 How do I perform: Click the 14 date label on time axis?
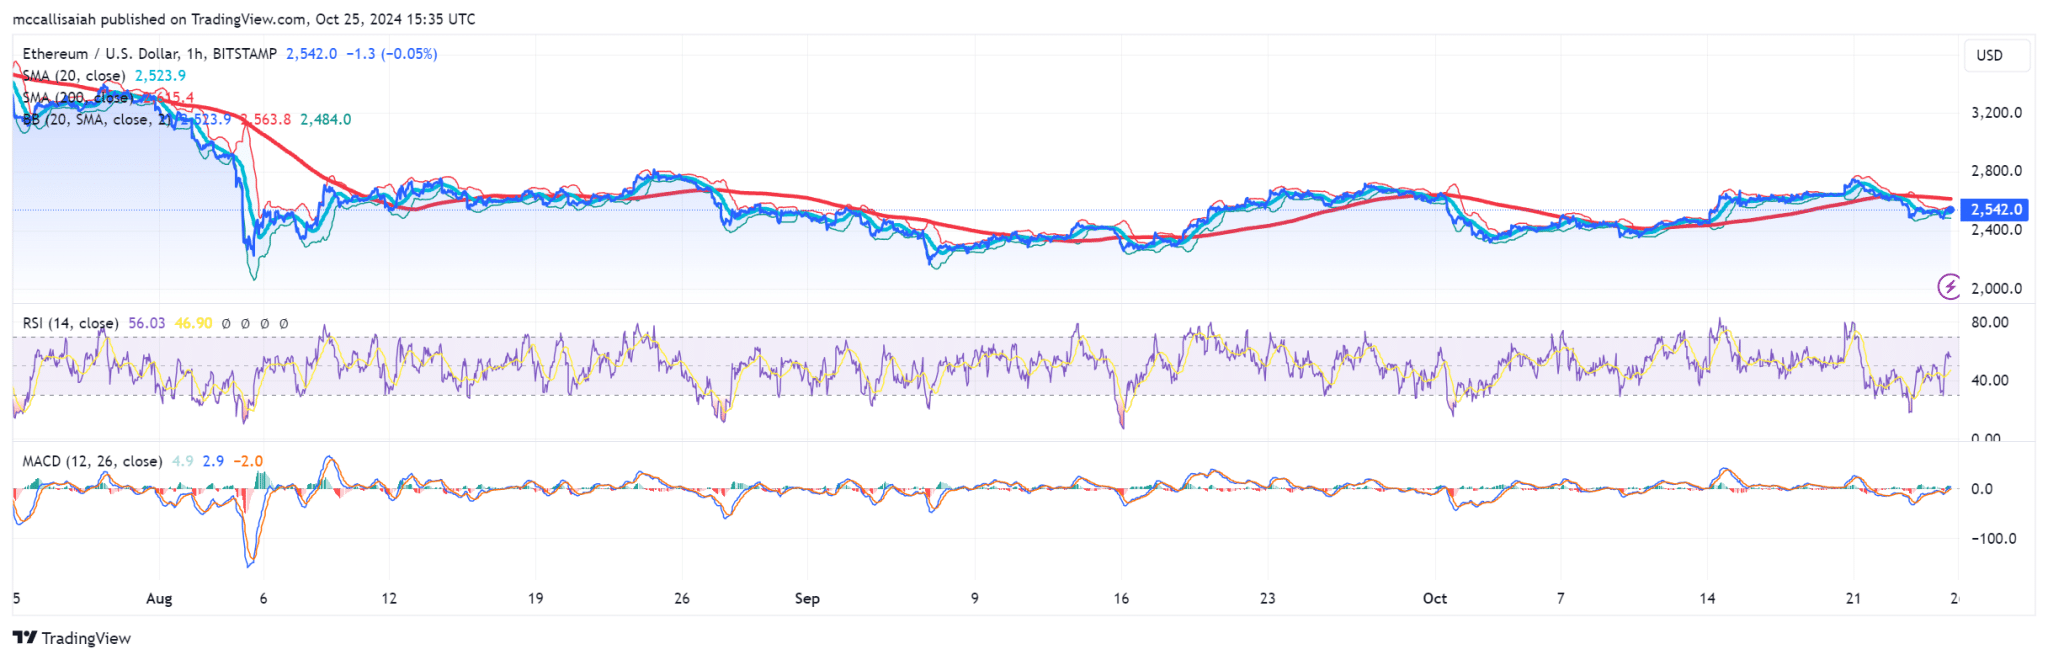click(1707, 598)
